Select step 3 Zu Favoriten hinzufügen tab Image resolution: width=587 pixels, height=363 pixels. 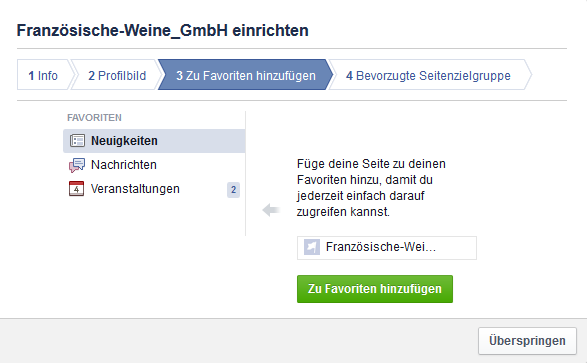(x=246, y=75)
